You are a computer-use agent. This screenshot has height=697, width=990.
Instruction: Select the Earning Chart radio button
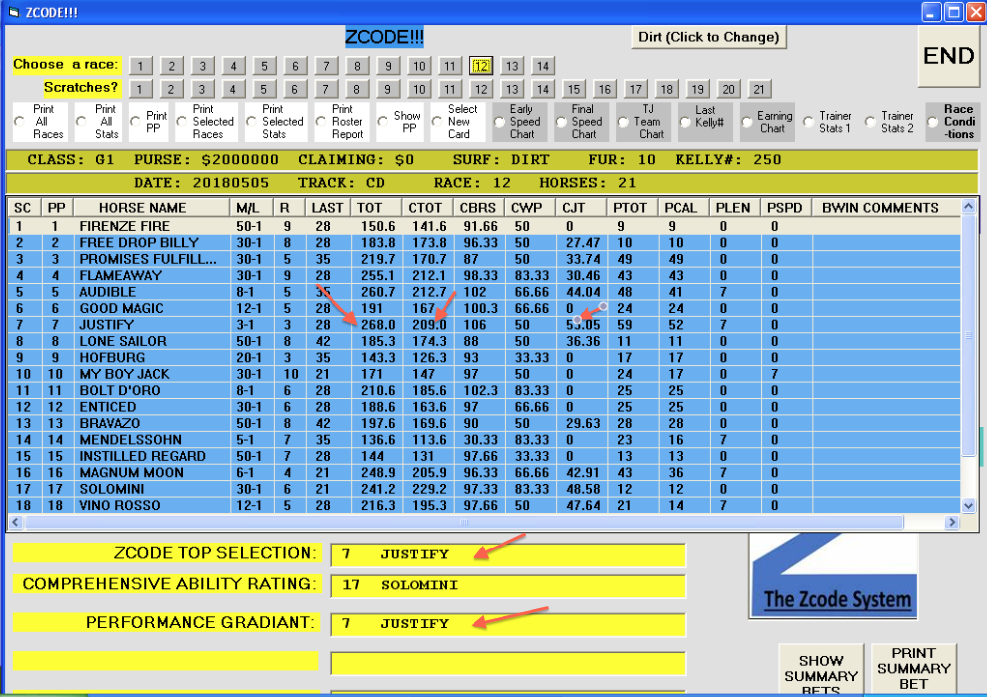(x=747, y=122)
